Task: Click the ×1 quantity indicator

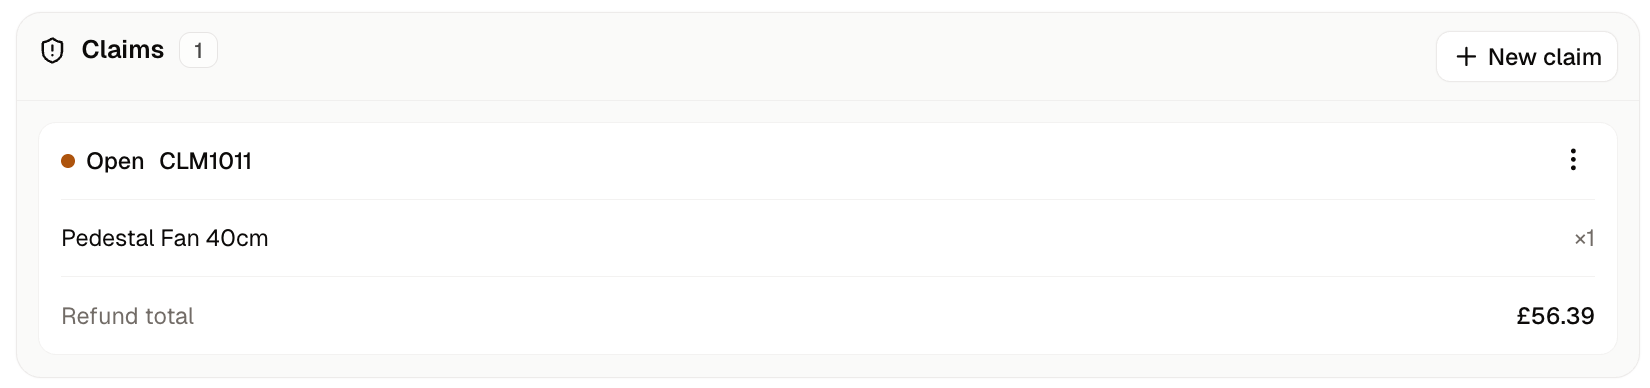Action: (x=1584, y=238)
